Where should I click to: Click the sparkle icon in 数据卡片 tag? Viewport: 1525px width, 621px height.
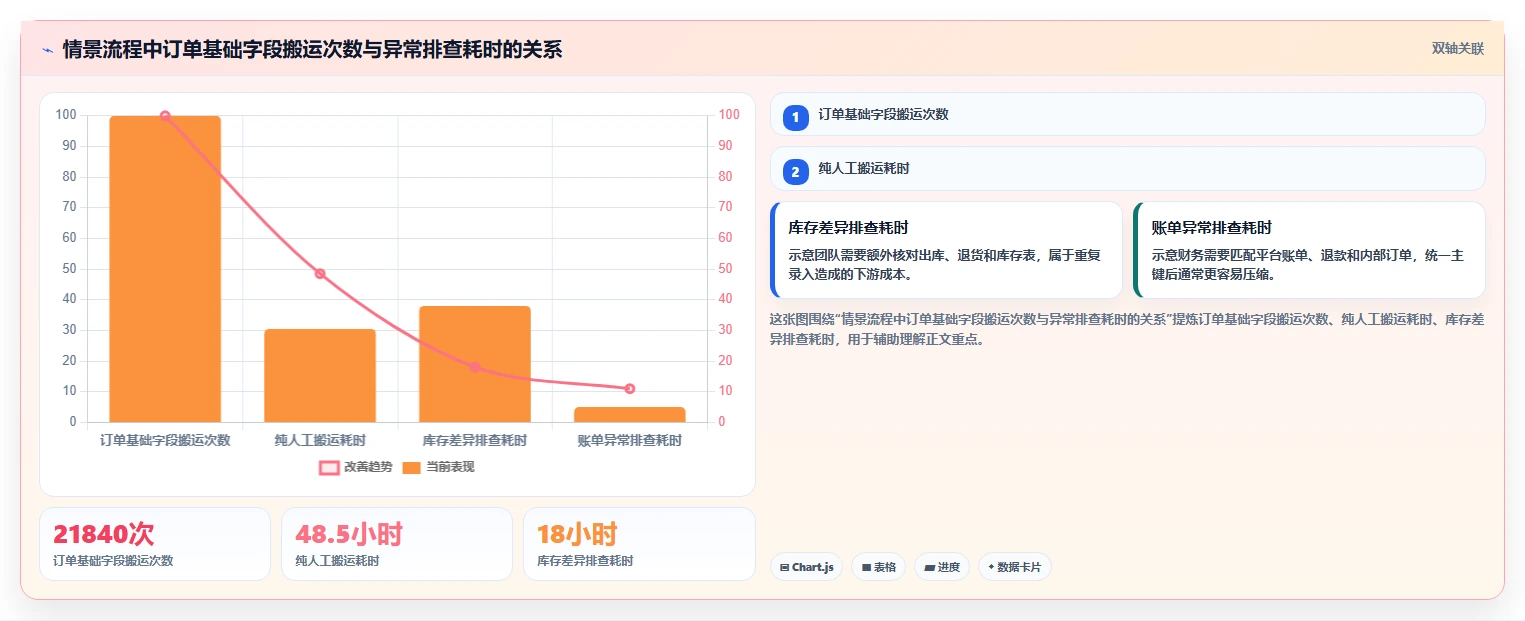click(991, 567)
